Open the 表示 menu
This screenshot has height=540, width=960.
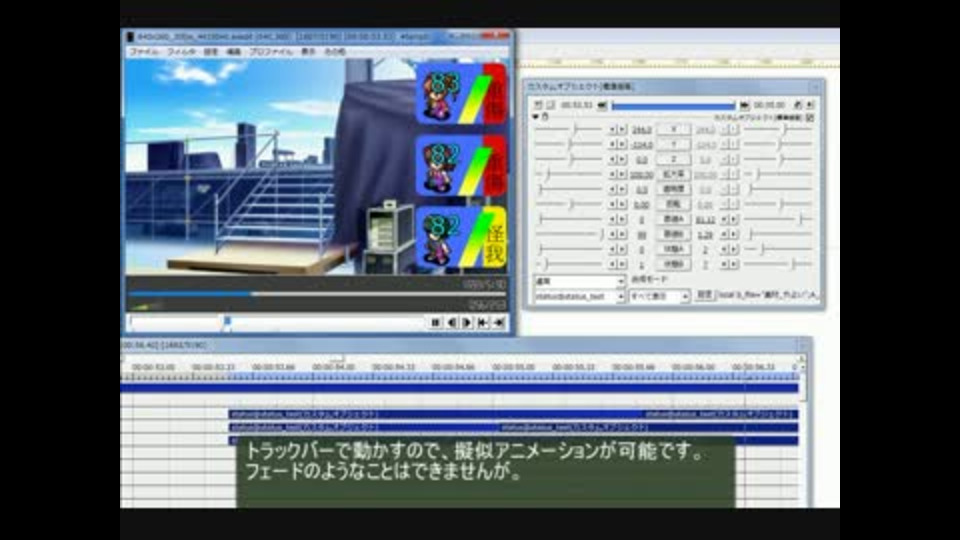(x=308, y=52)
